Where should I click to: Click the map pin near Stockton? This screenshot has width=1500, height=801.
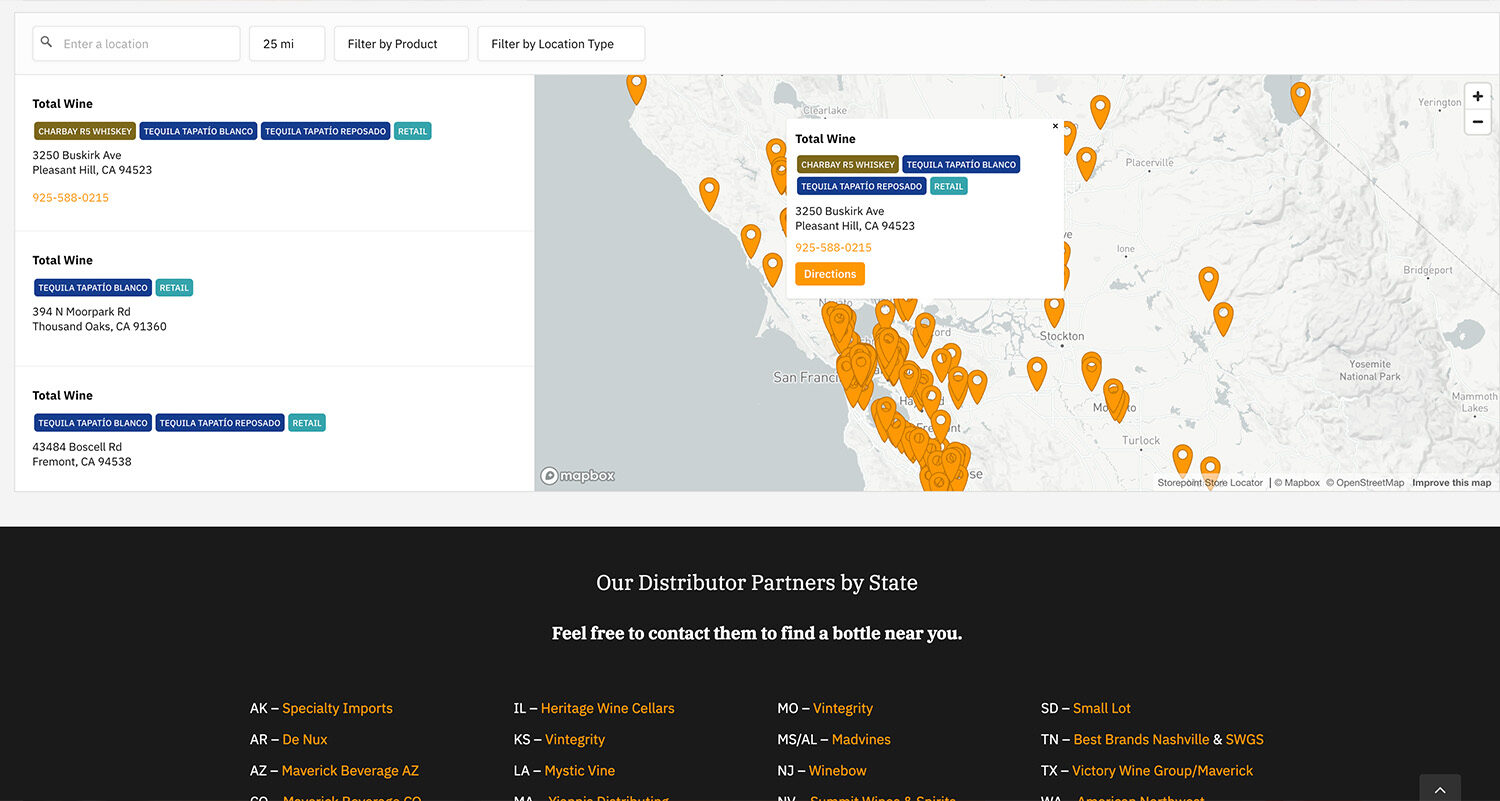(x=1054, y=309)
